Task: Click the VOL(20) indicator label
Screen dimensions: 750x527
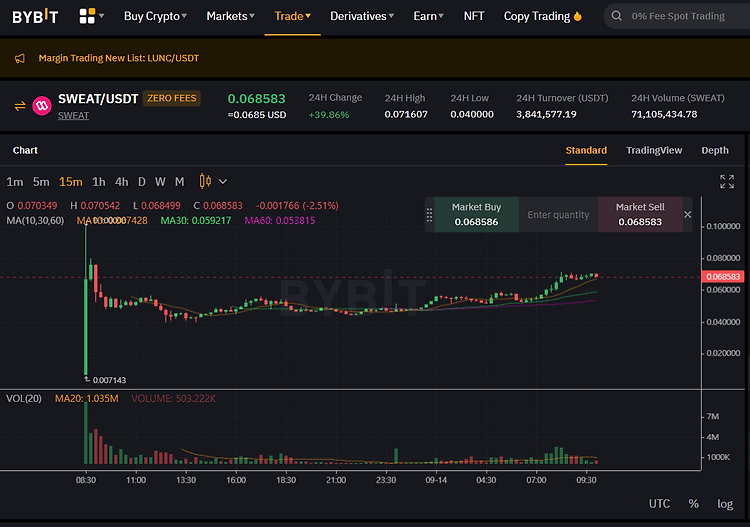Action: click(23, 398)
